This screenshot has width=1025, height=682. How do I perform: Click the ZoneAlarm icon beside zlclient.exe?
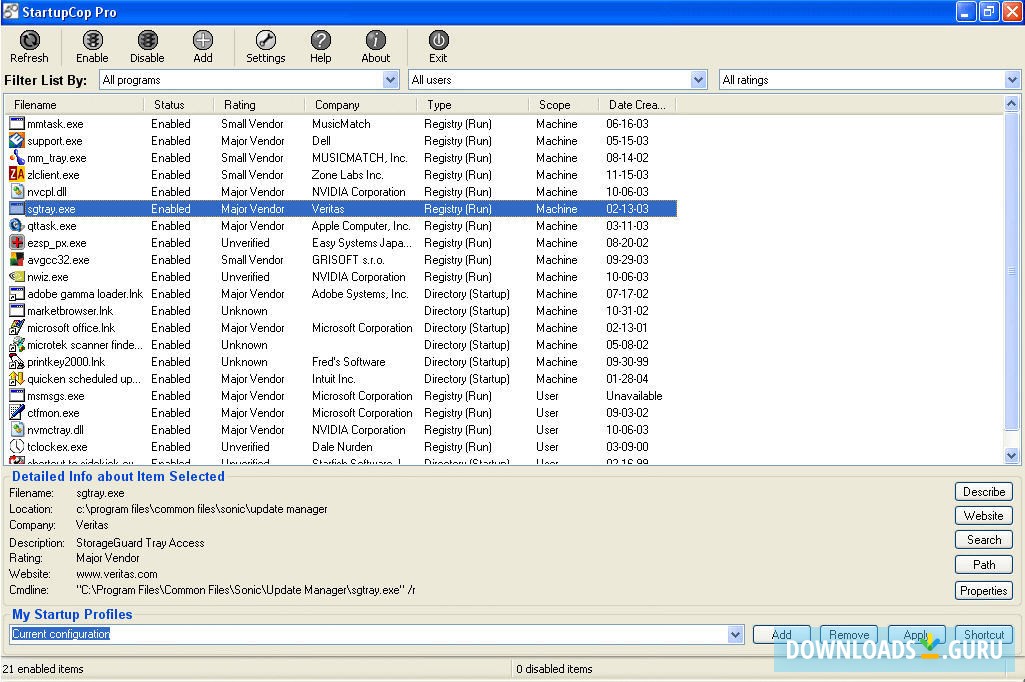coord(16,174)
